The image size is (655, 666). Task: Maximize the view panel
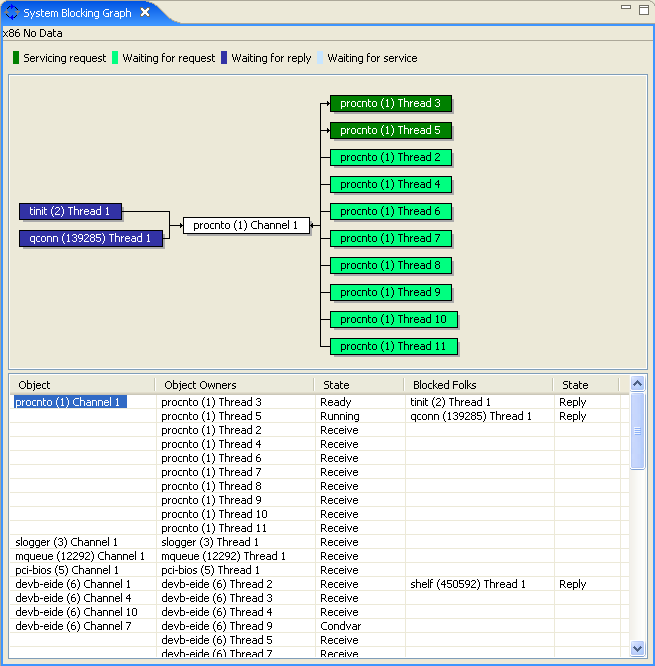642,8
